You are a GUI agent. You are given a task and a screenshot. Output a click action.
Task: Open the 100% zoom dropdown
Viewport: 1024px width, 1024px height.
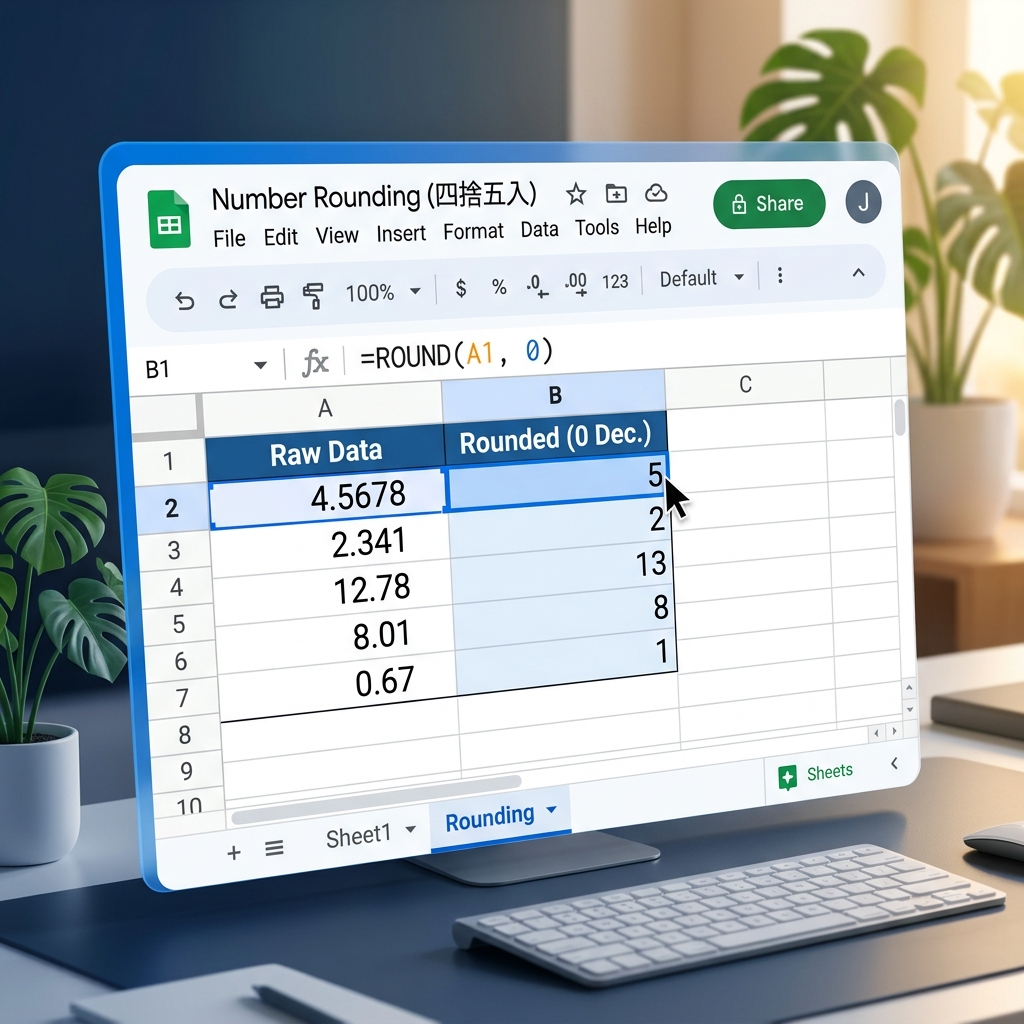(383, 293)
